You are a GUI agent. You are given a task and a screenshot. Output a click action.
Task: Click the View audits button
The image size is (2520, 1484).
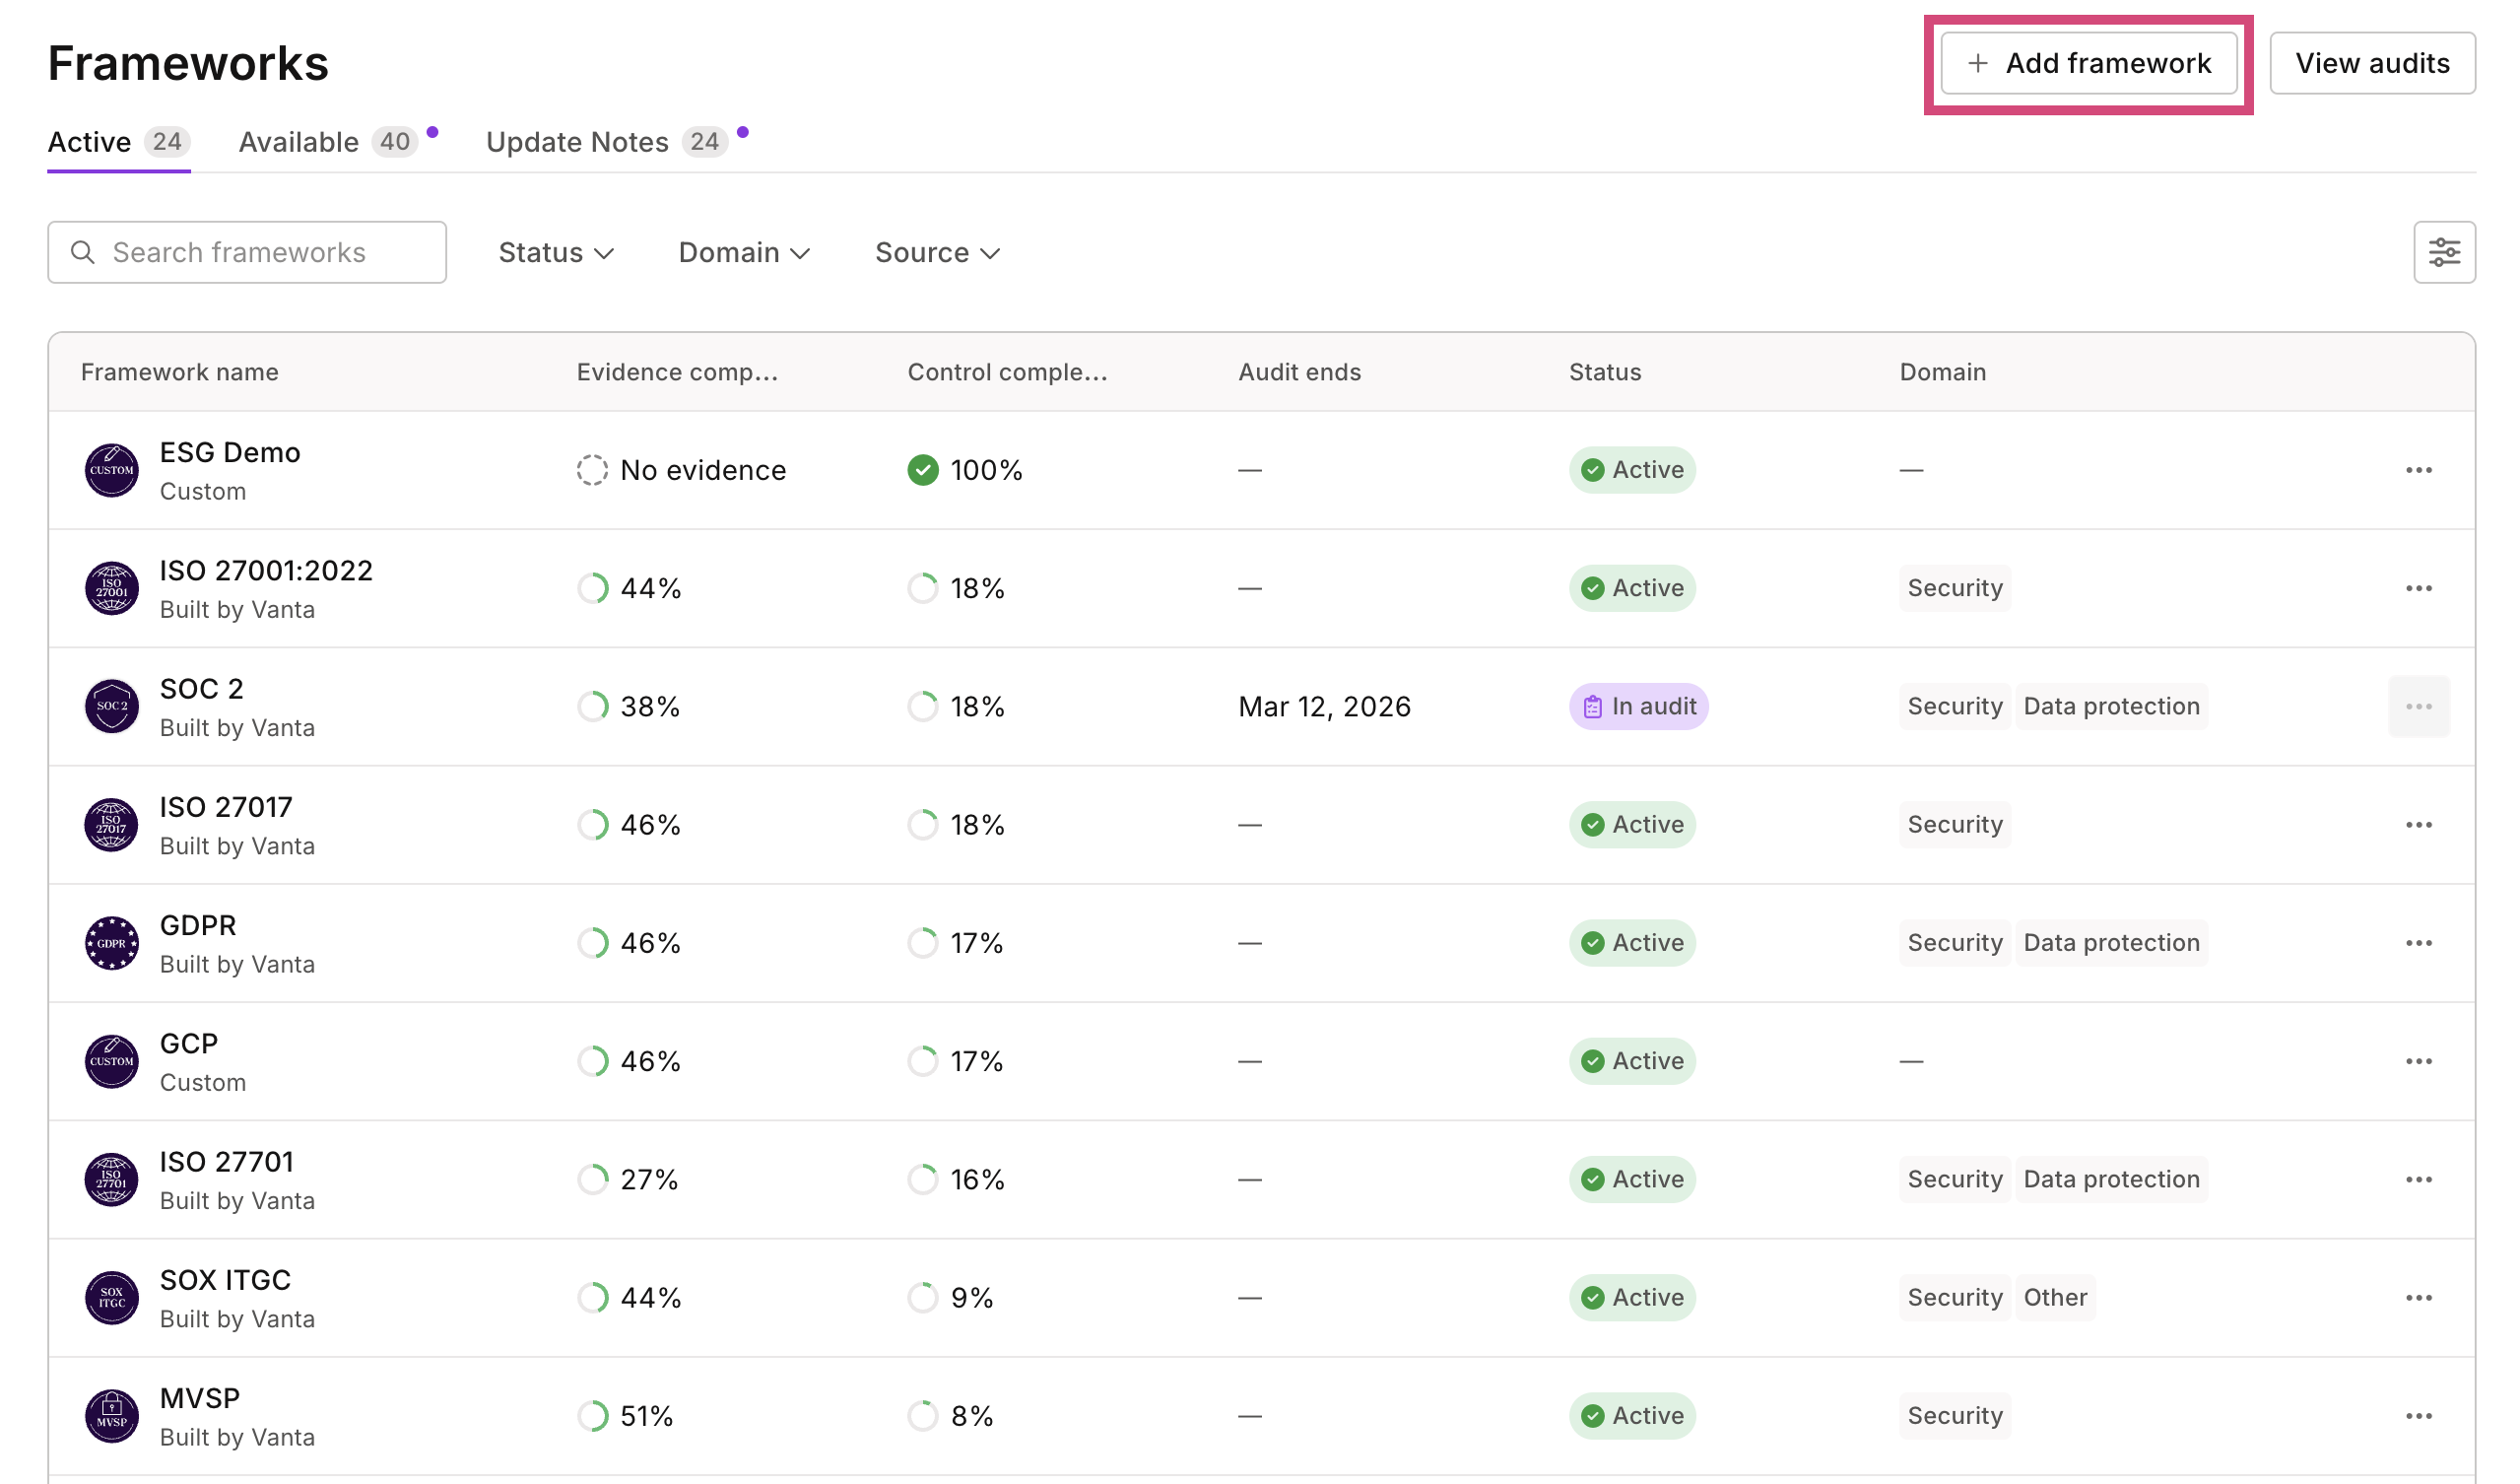[x=2372, y=63]
